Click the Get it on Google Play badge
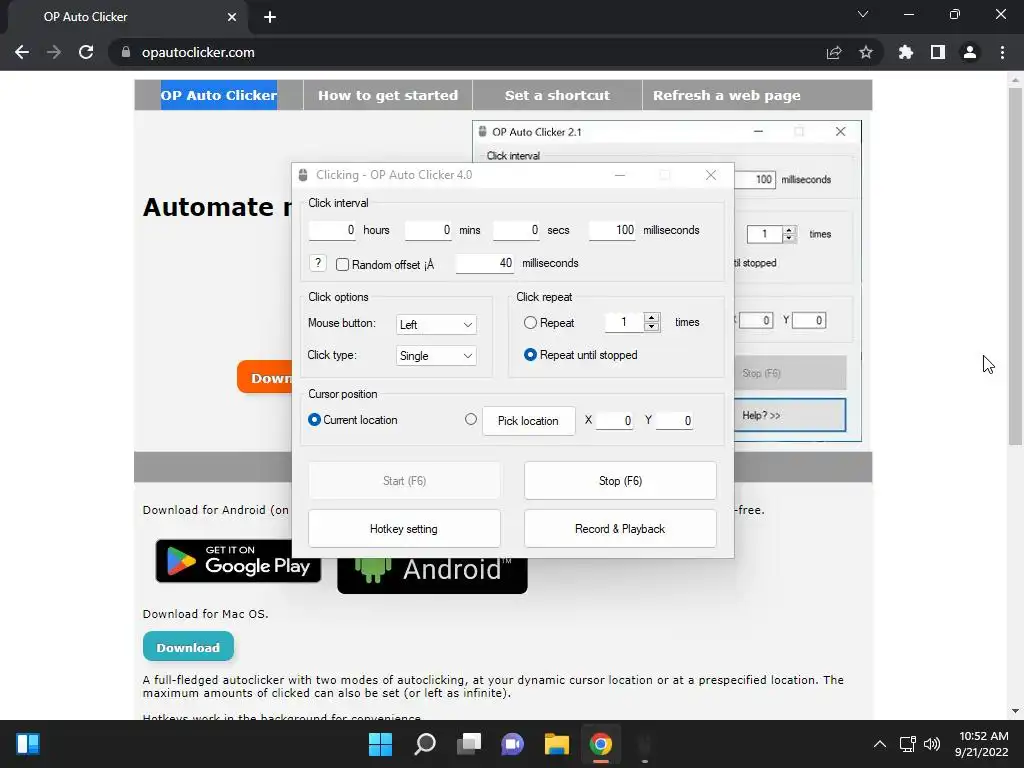 pyautogui.click(x=238, y=561)
